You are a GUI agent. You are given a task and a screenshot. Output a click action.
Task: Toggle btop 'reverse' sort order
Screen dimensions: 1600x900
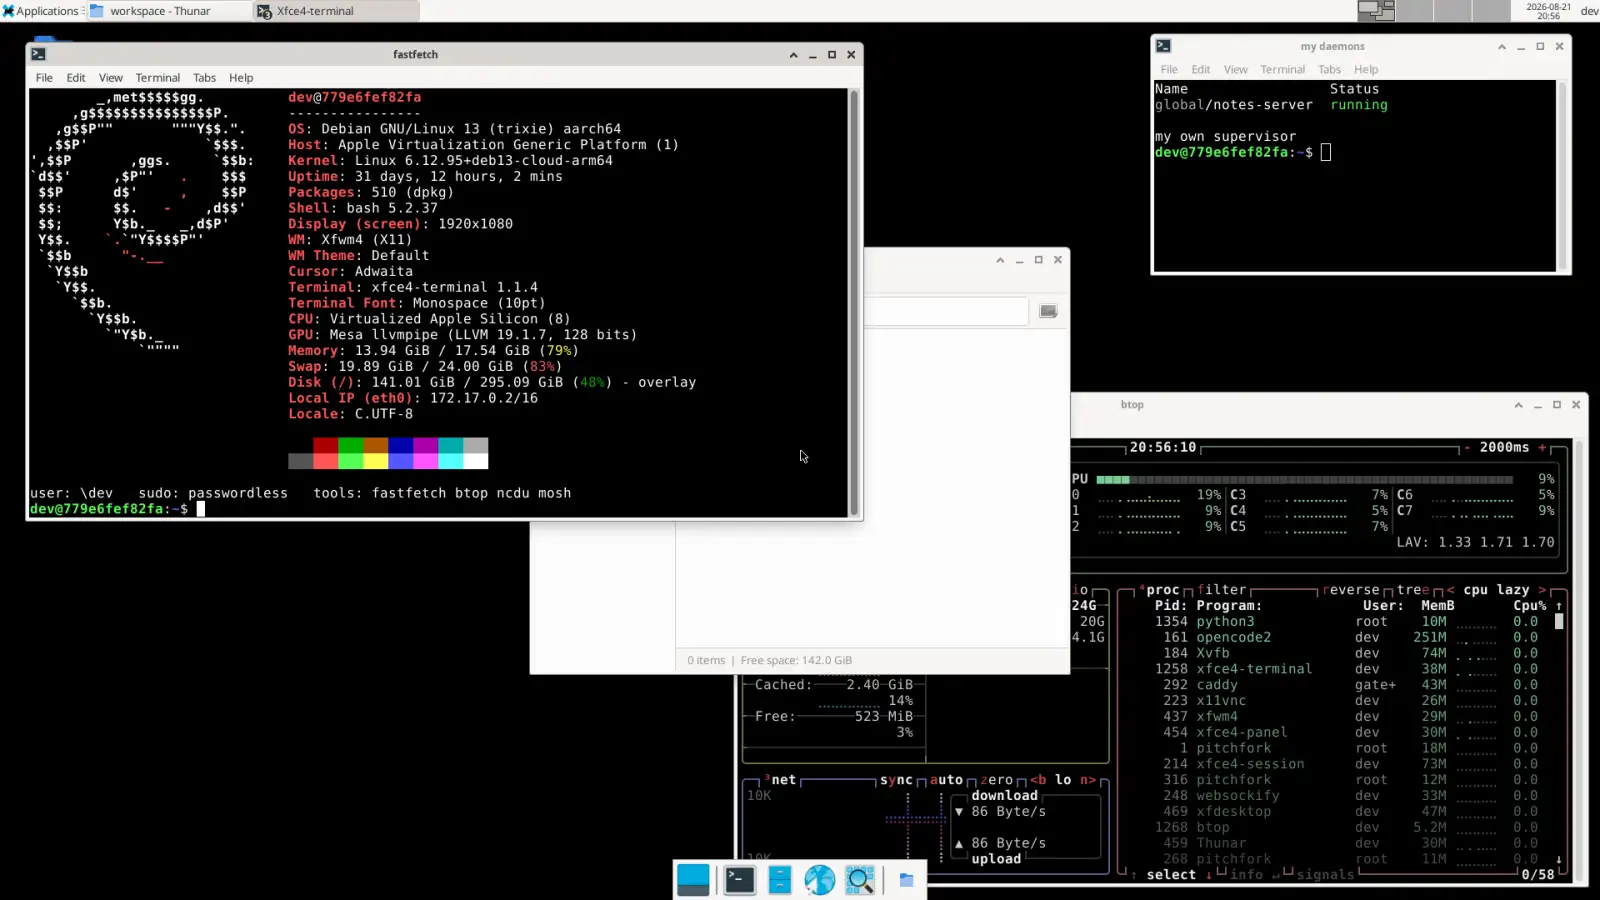pos(1351,590)
